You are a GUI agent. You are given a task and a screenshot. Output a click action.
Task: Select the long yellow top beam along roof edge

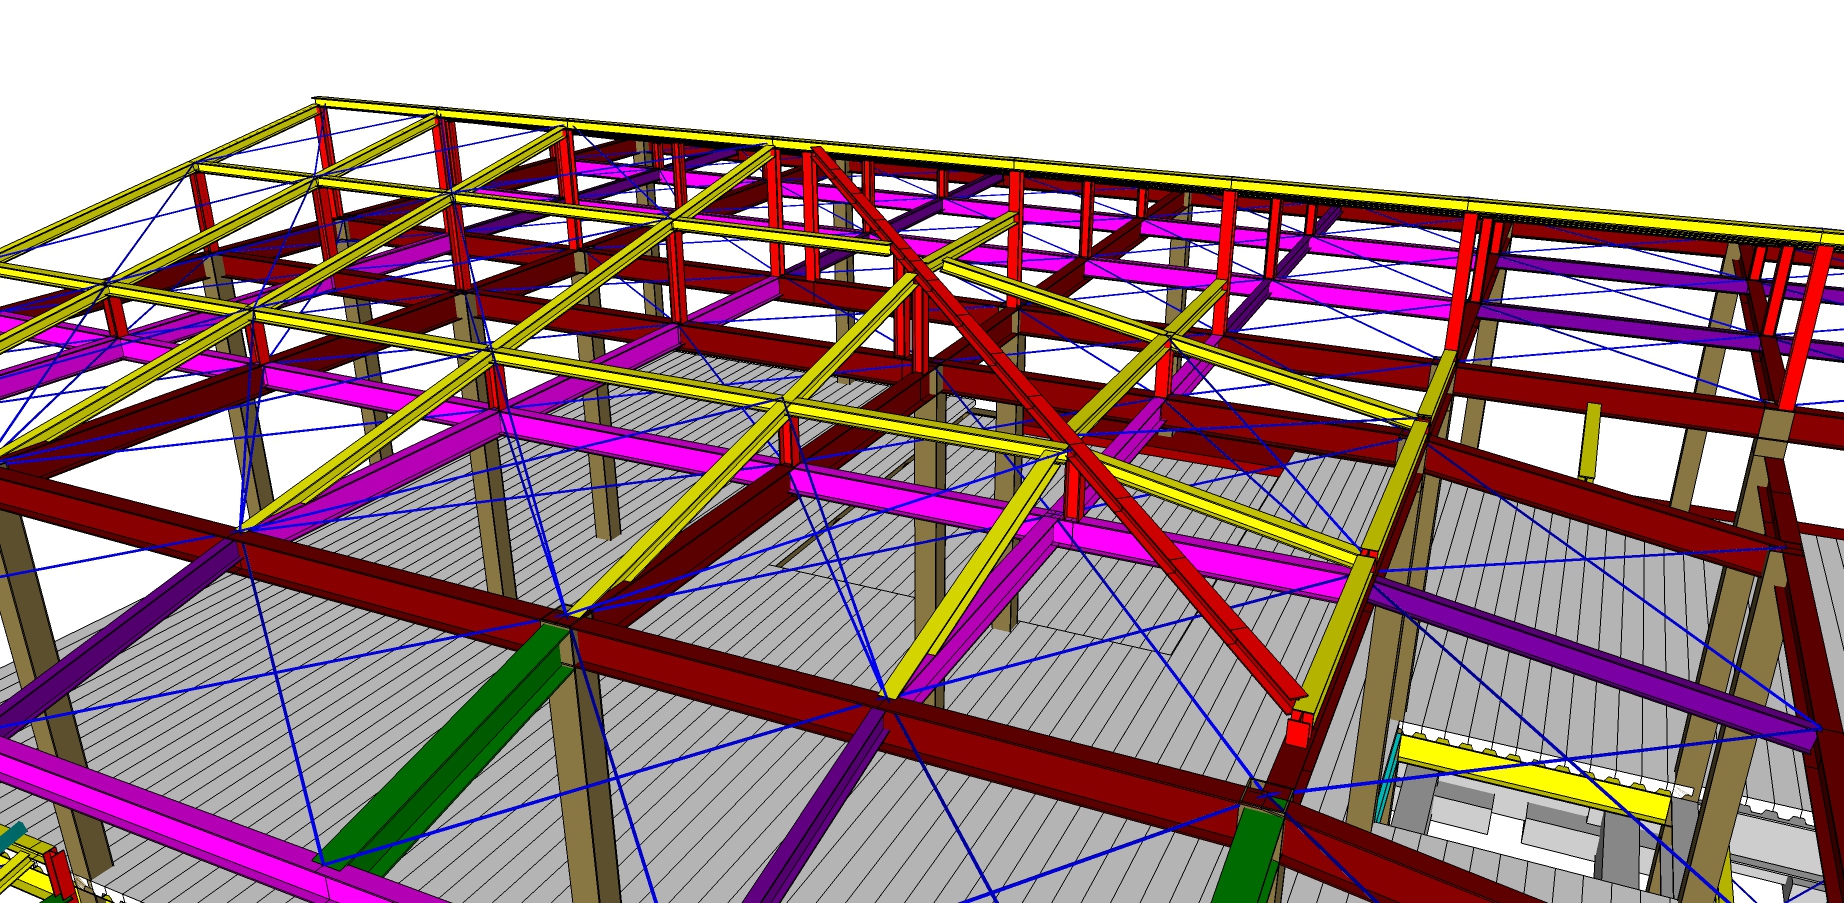pyautogui.click(x=900, y=150)
